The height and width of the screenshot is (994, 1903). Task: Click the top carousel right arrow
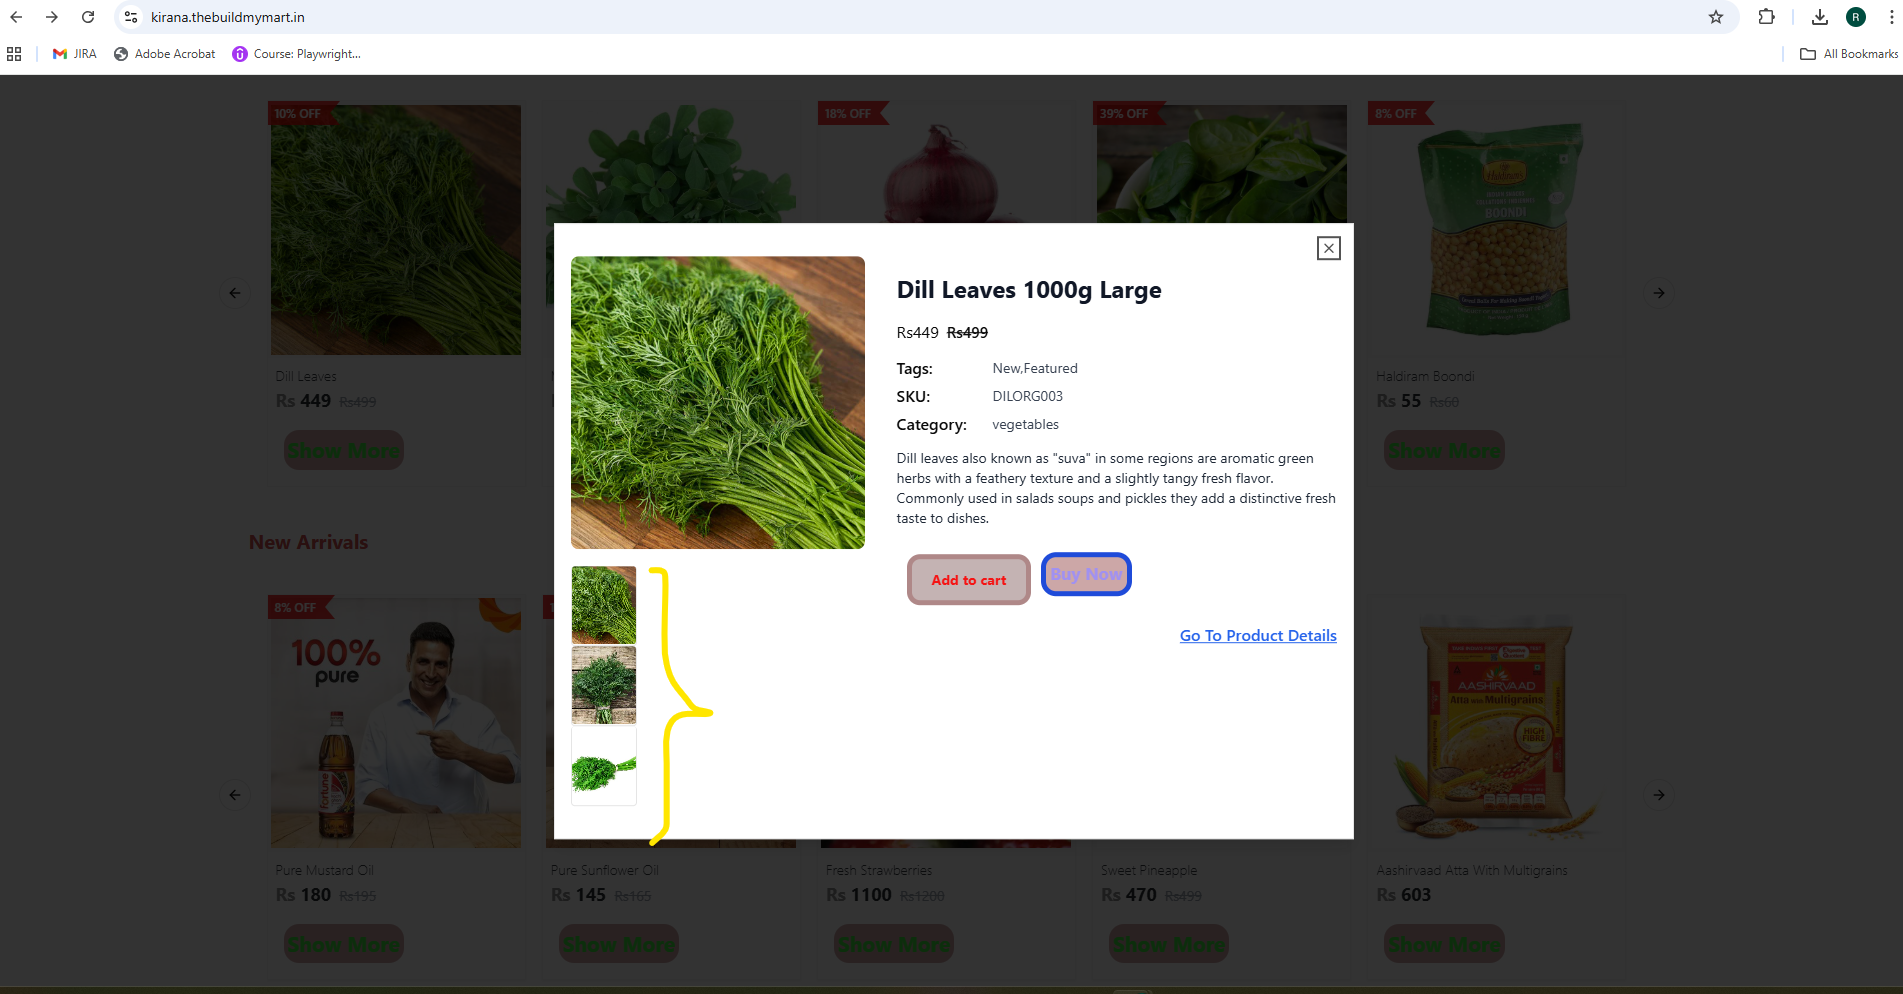click(x=1659, y=293)
